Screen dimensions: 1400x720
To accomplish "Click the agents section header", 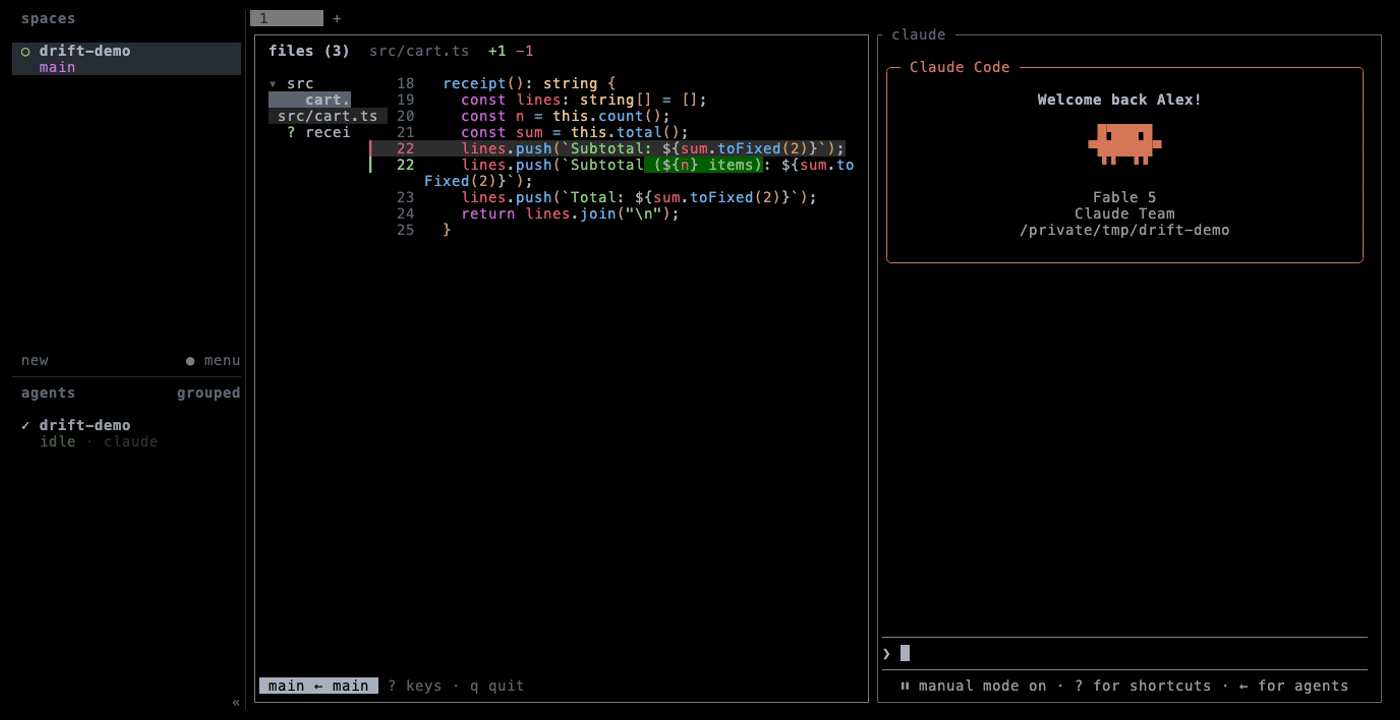I will [48, 393].
